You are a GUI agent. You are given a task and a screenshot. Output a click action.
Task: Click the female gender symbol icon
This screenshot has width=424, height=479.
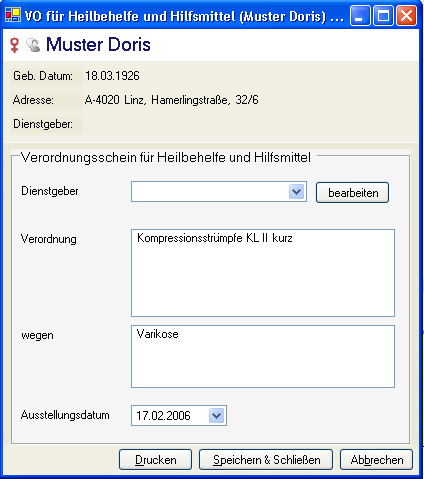coord(14,45)
